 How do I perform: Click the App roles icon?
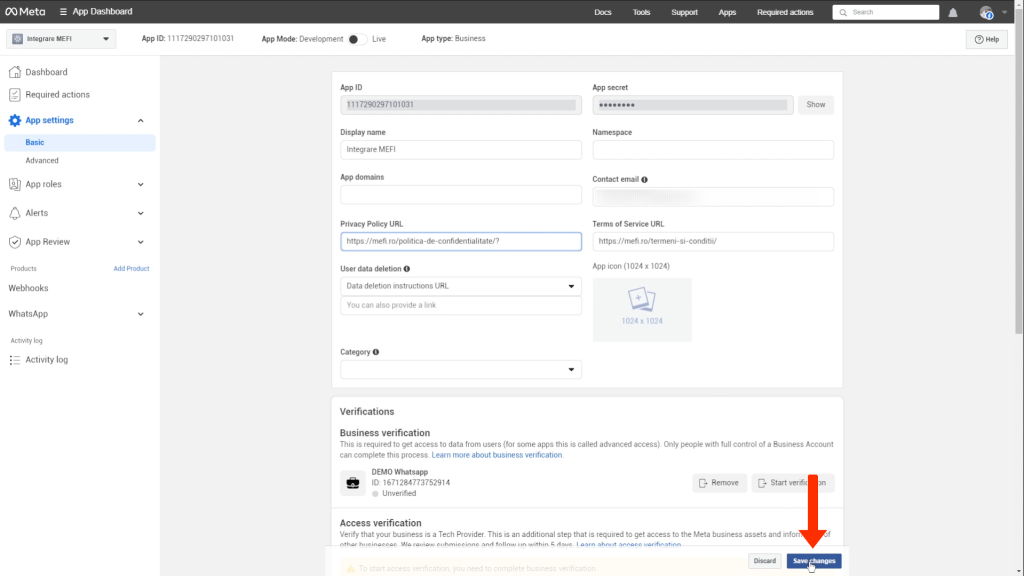click(14, 184)
